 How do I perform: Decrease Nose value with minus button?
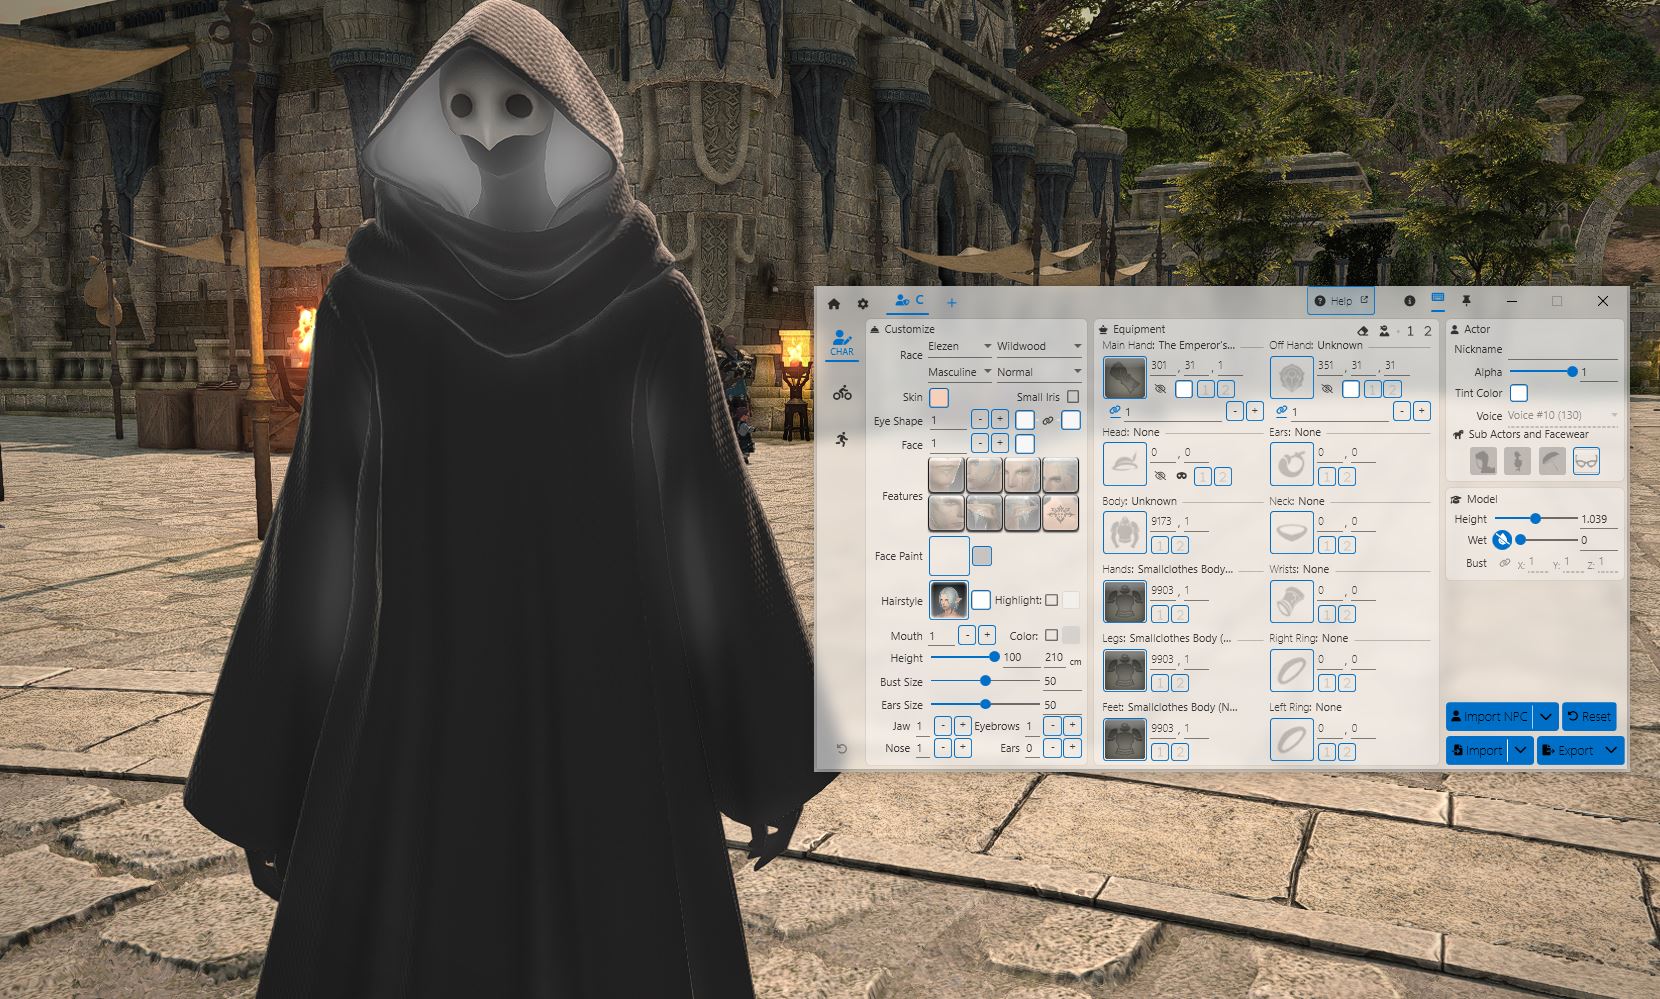943,748
